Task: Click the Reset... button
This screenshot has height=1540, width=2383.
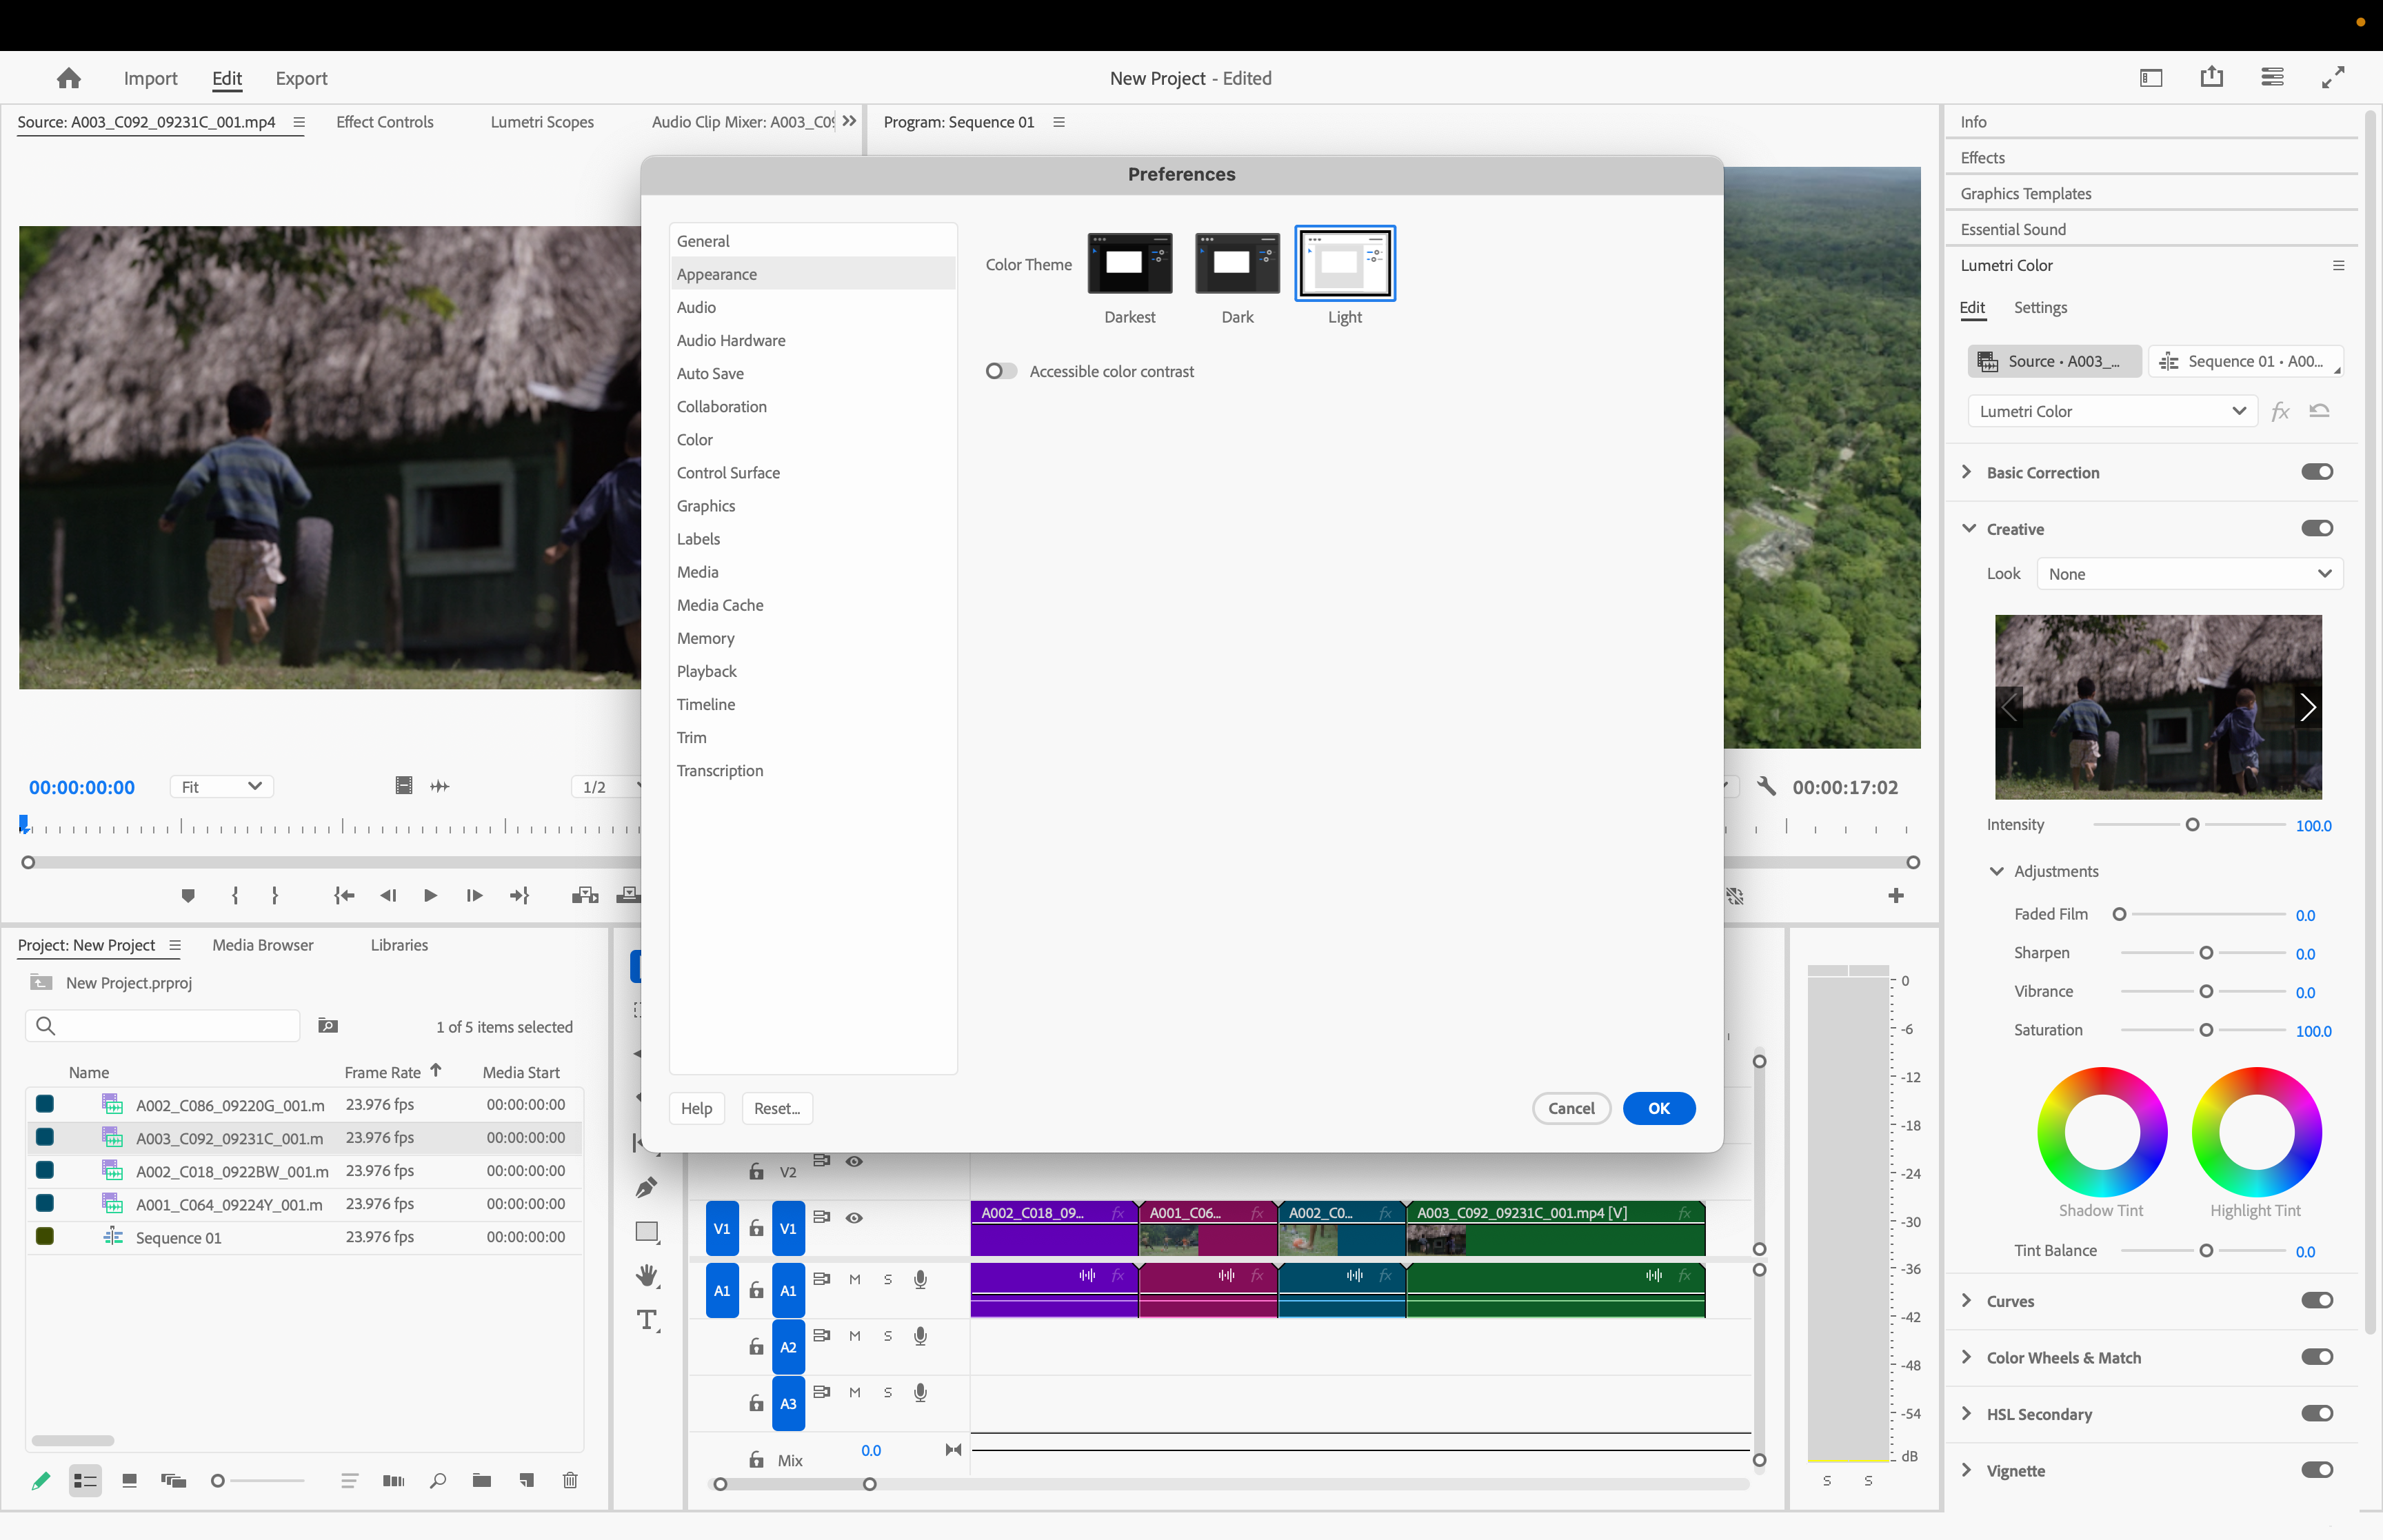Action: pos(777,1108)
